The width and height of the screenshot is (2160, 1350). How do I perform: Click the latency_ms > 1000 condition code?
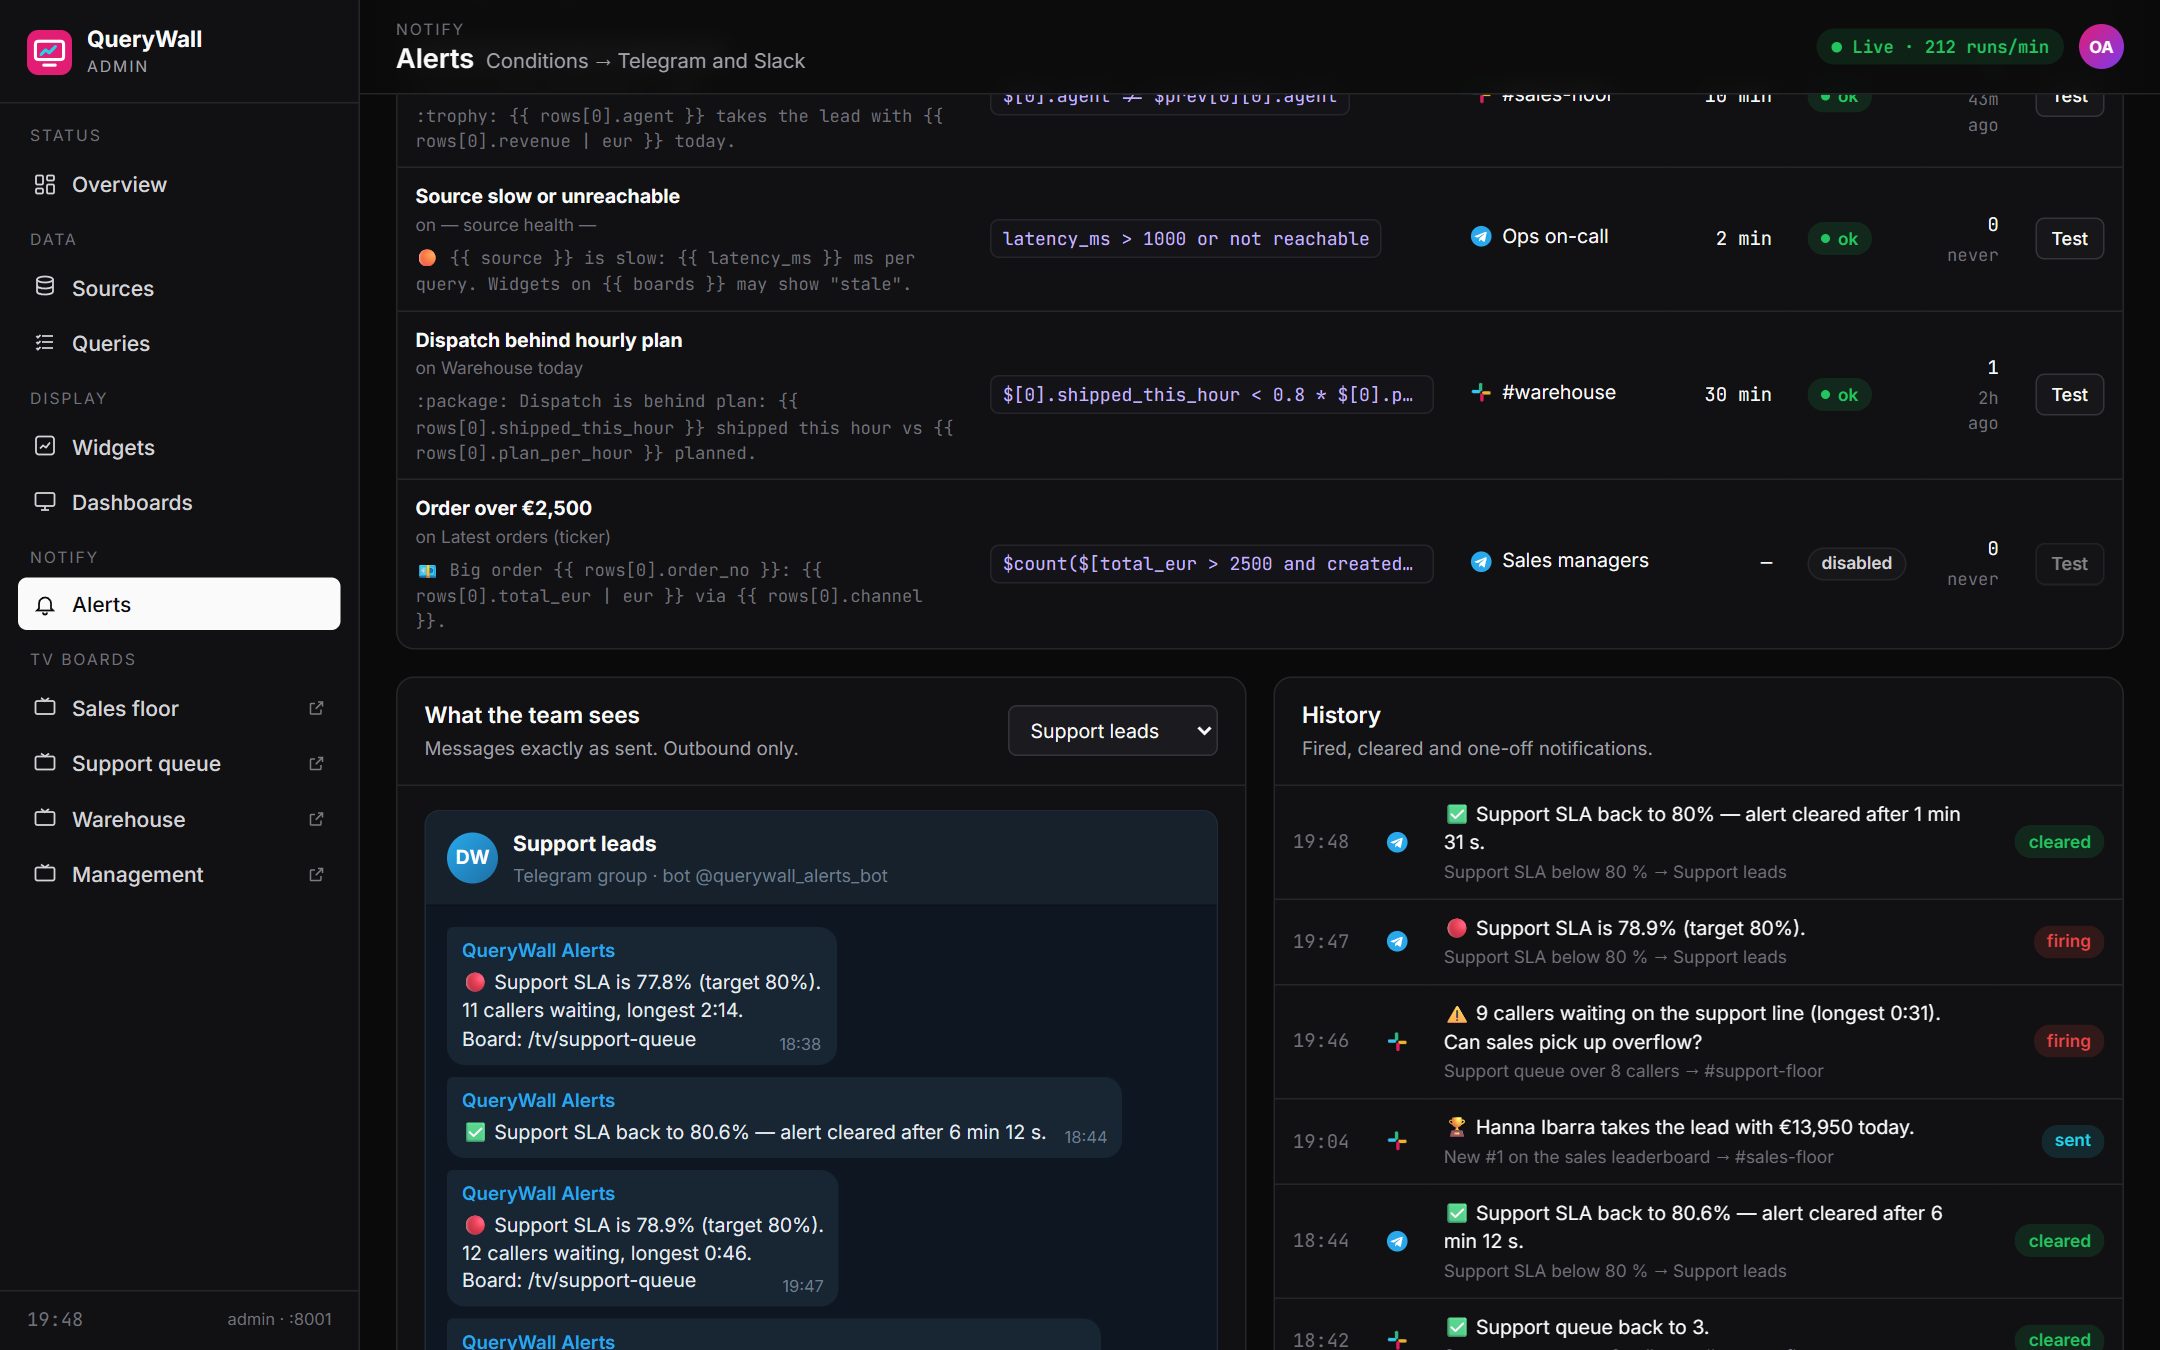point(1185,239)
